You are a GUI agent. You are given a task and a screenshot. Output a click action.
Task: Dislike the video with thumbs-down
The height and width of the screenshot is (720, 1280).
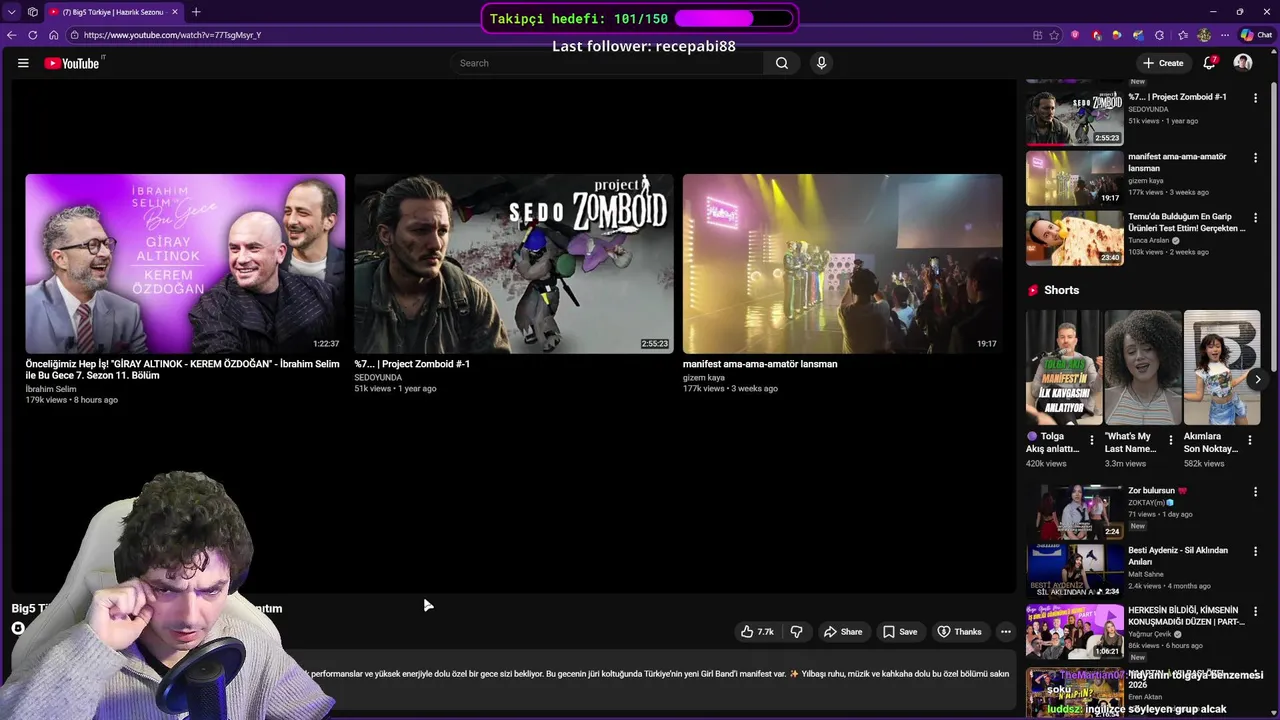coord(797,632)
